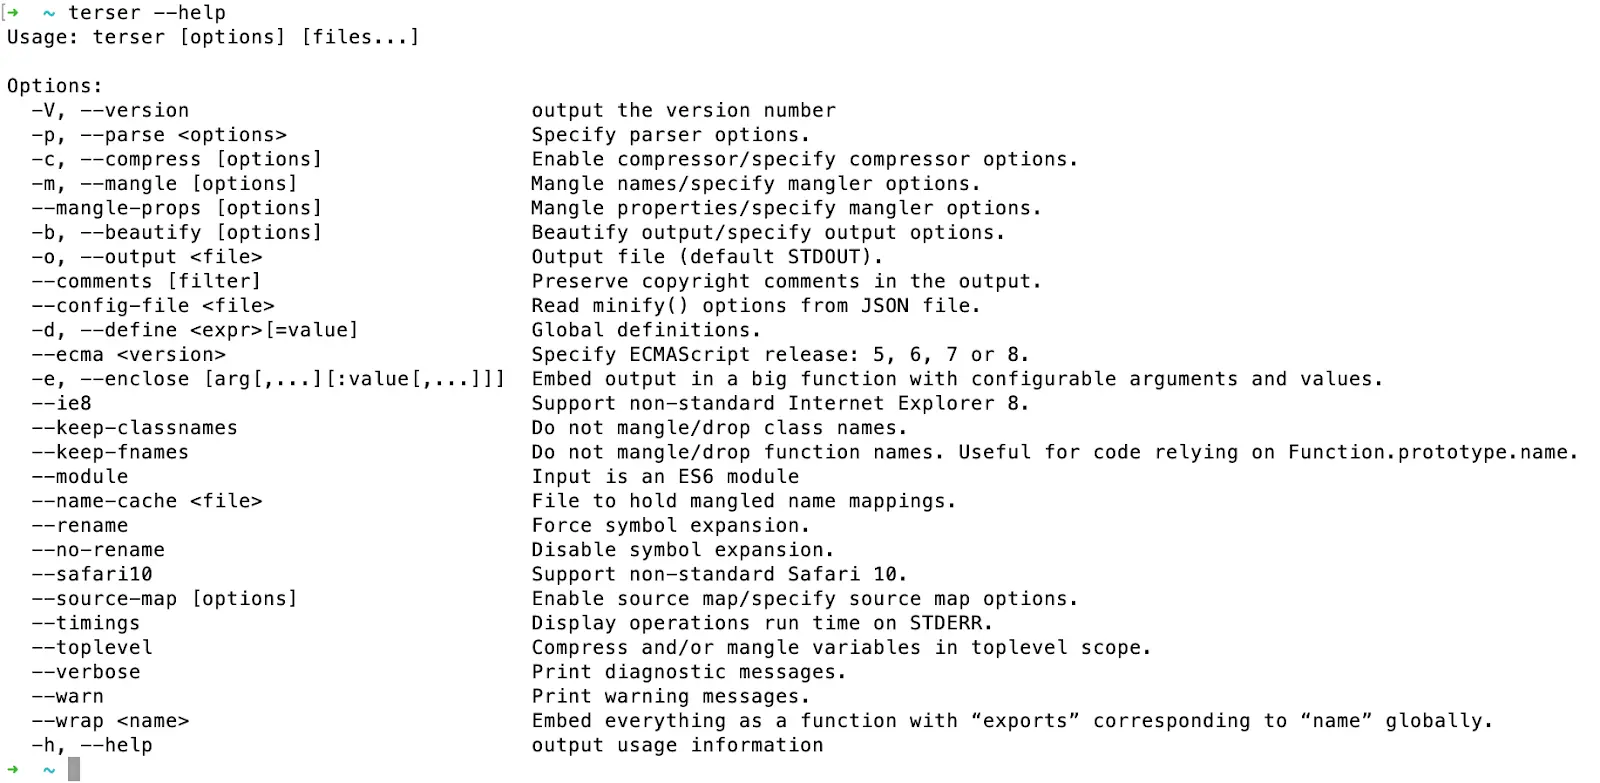Viewport: 1600px width, 783px height.
Task: Click 'Support non-standard Safari 10.' description
Action: [x=719, y=575]
